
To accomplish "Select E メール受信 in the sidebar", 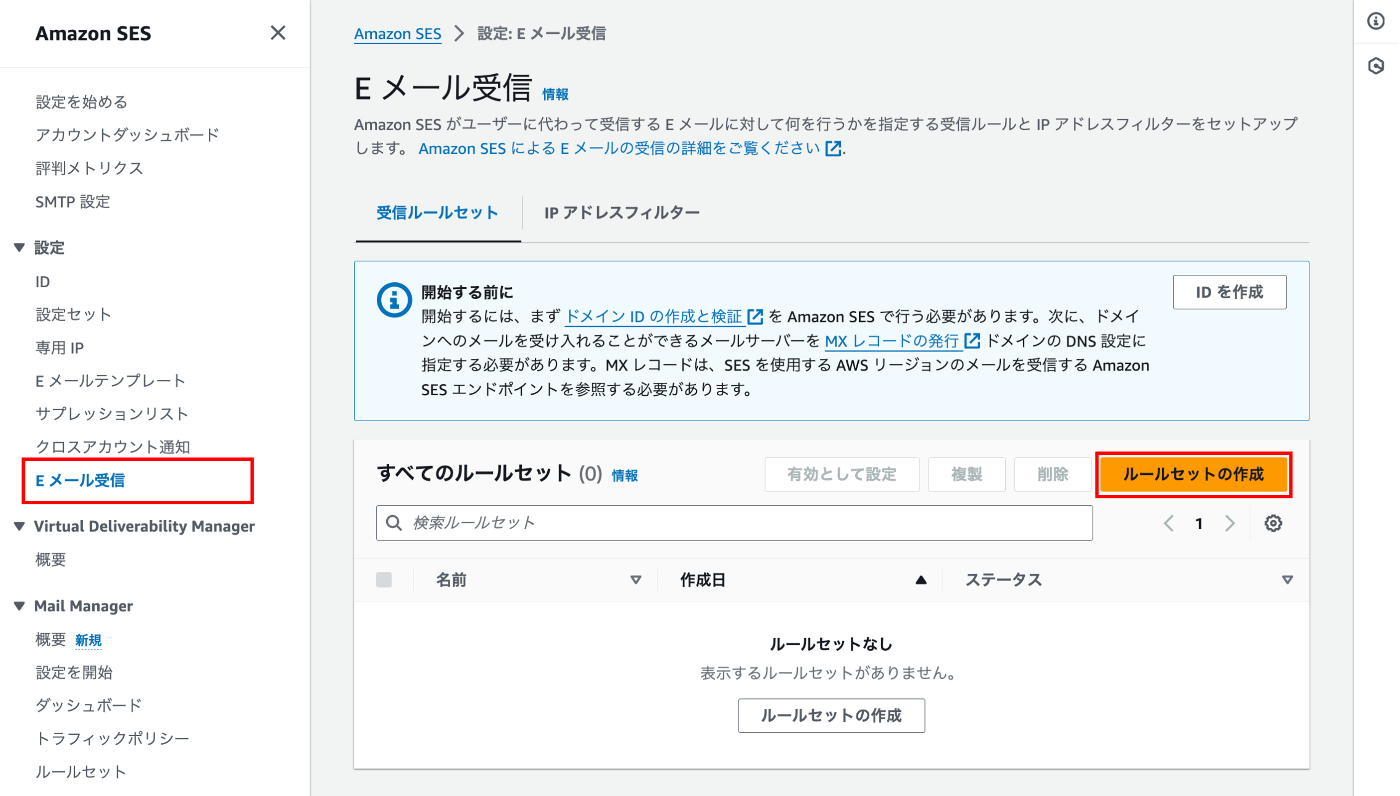I will point(80,480).
